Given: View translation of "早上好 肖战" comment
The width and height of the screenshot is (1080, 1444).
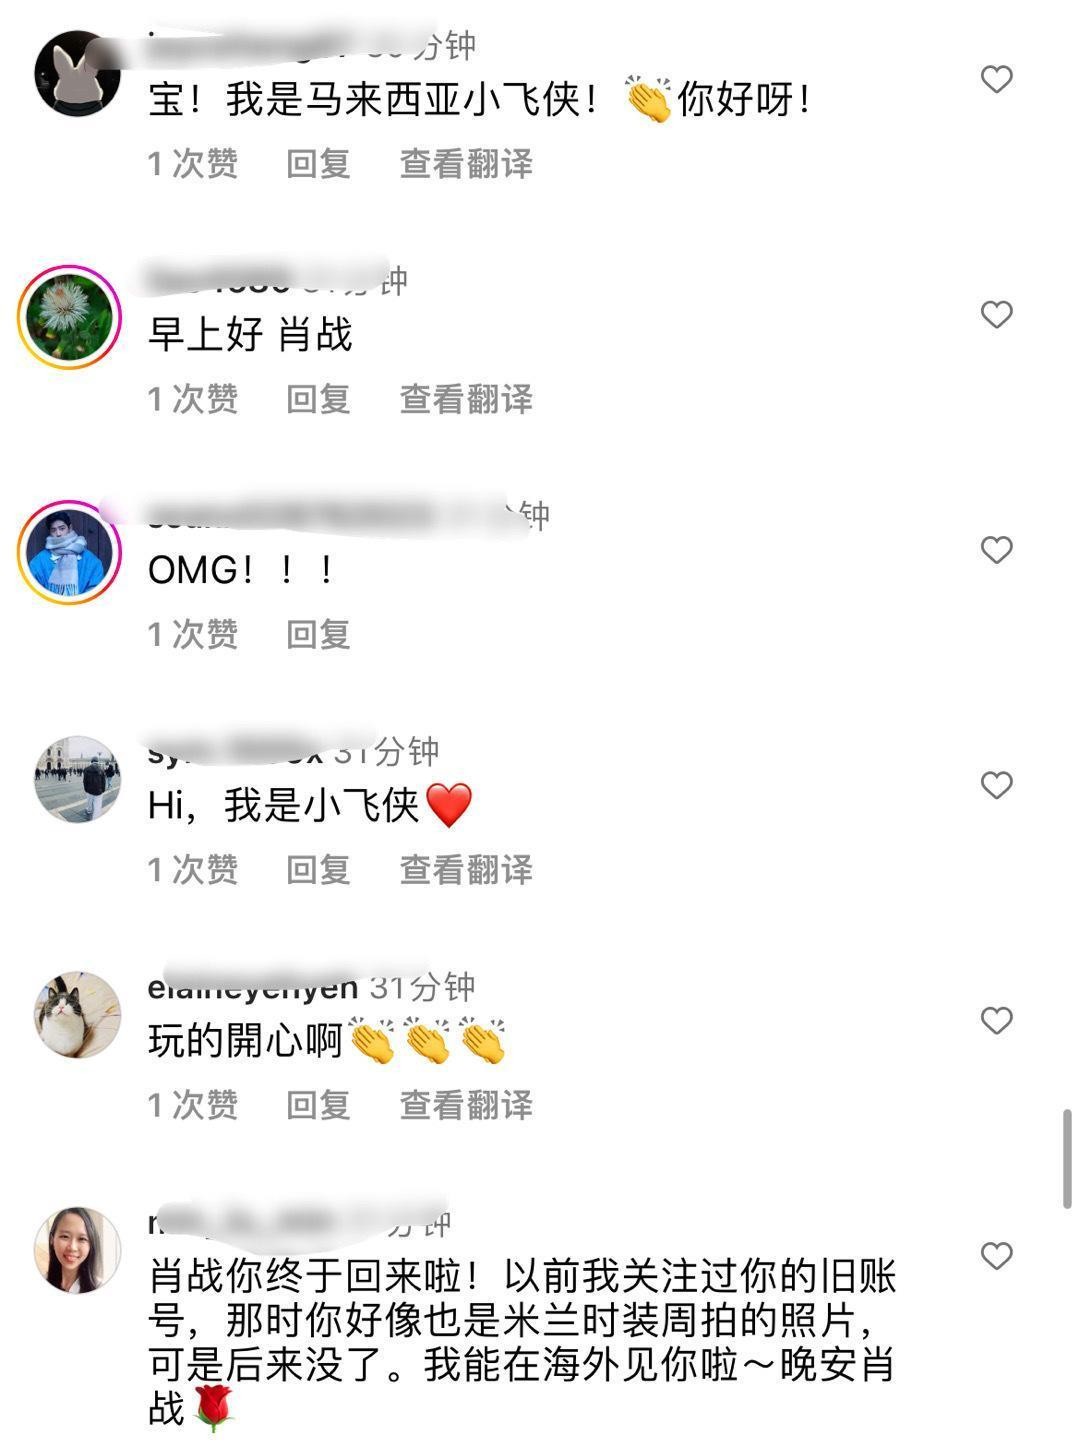Looking at the screenshot, I should 466,399.
